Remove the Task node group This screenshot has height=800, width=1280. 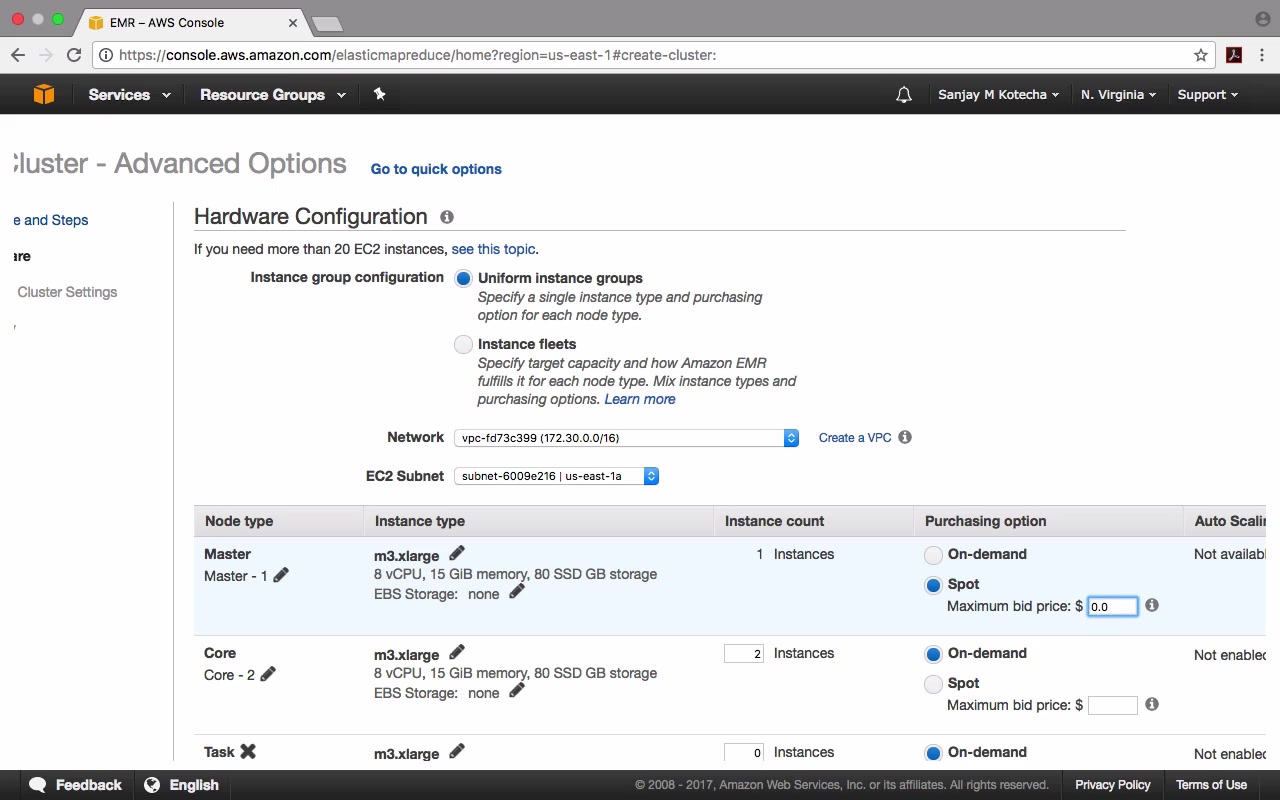coord(248,751)
